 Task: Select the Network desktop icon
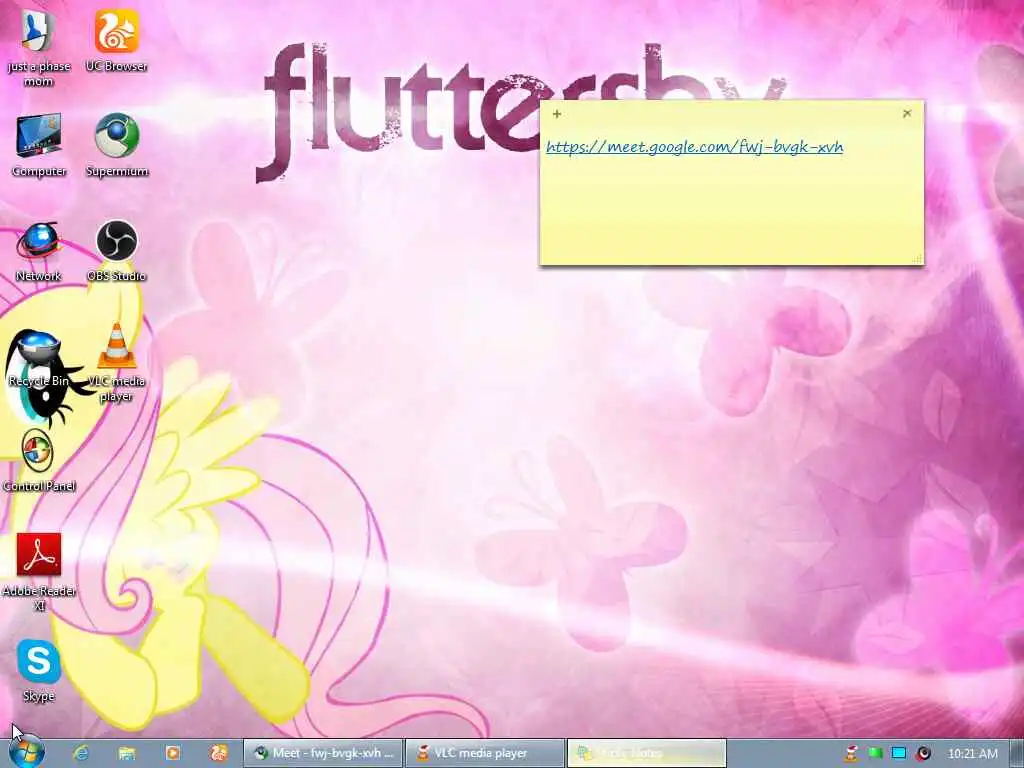(39, 251)
